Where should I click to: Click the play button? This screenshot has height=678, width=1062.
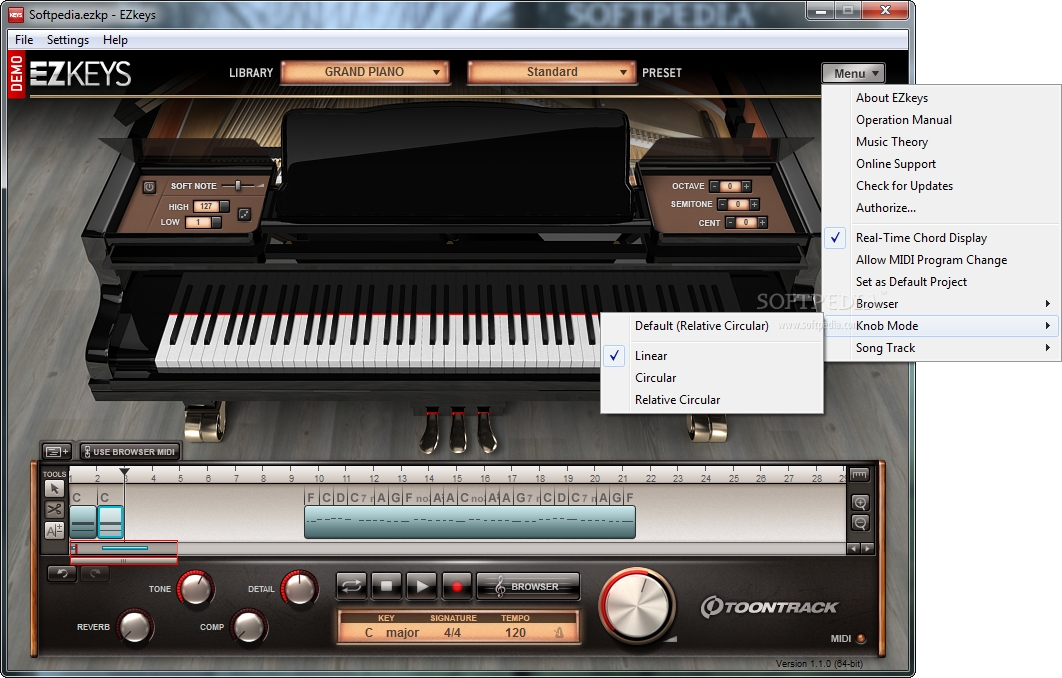(421, 586)
